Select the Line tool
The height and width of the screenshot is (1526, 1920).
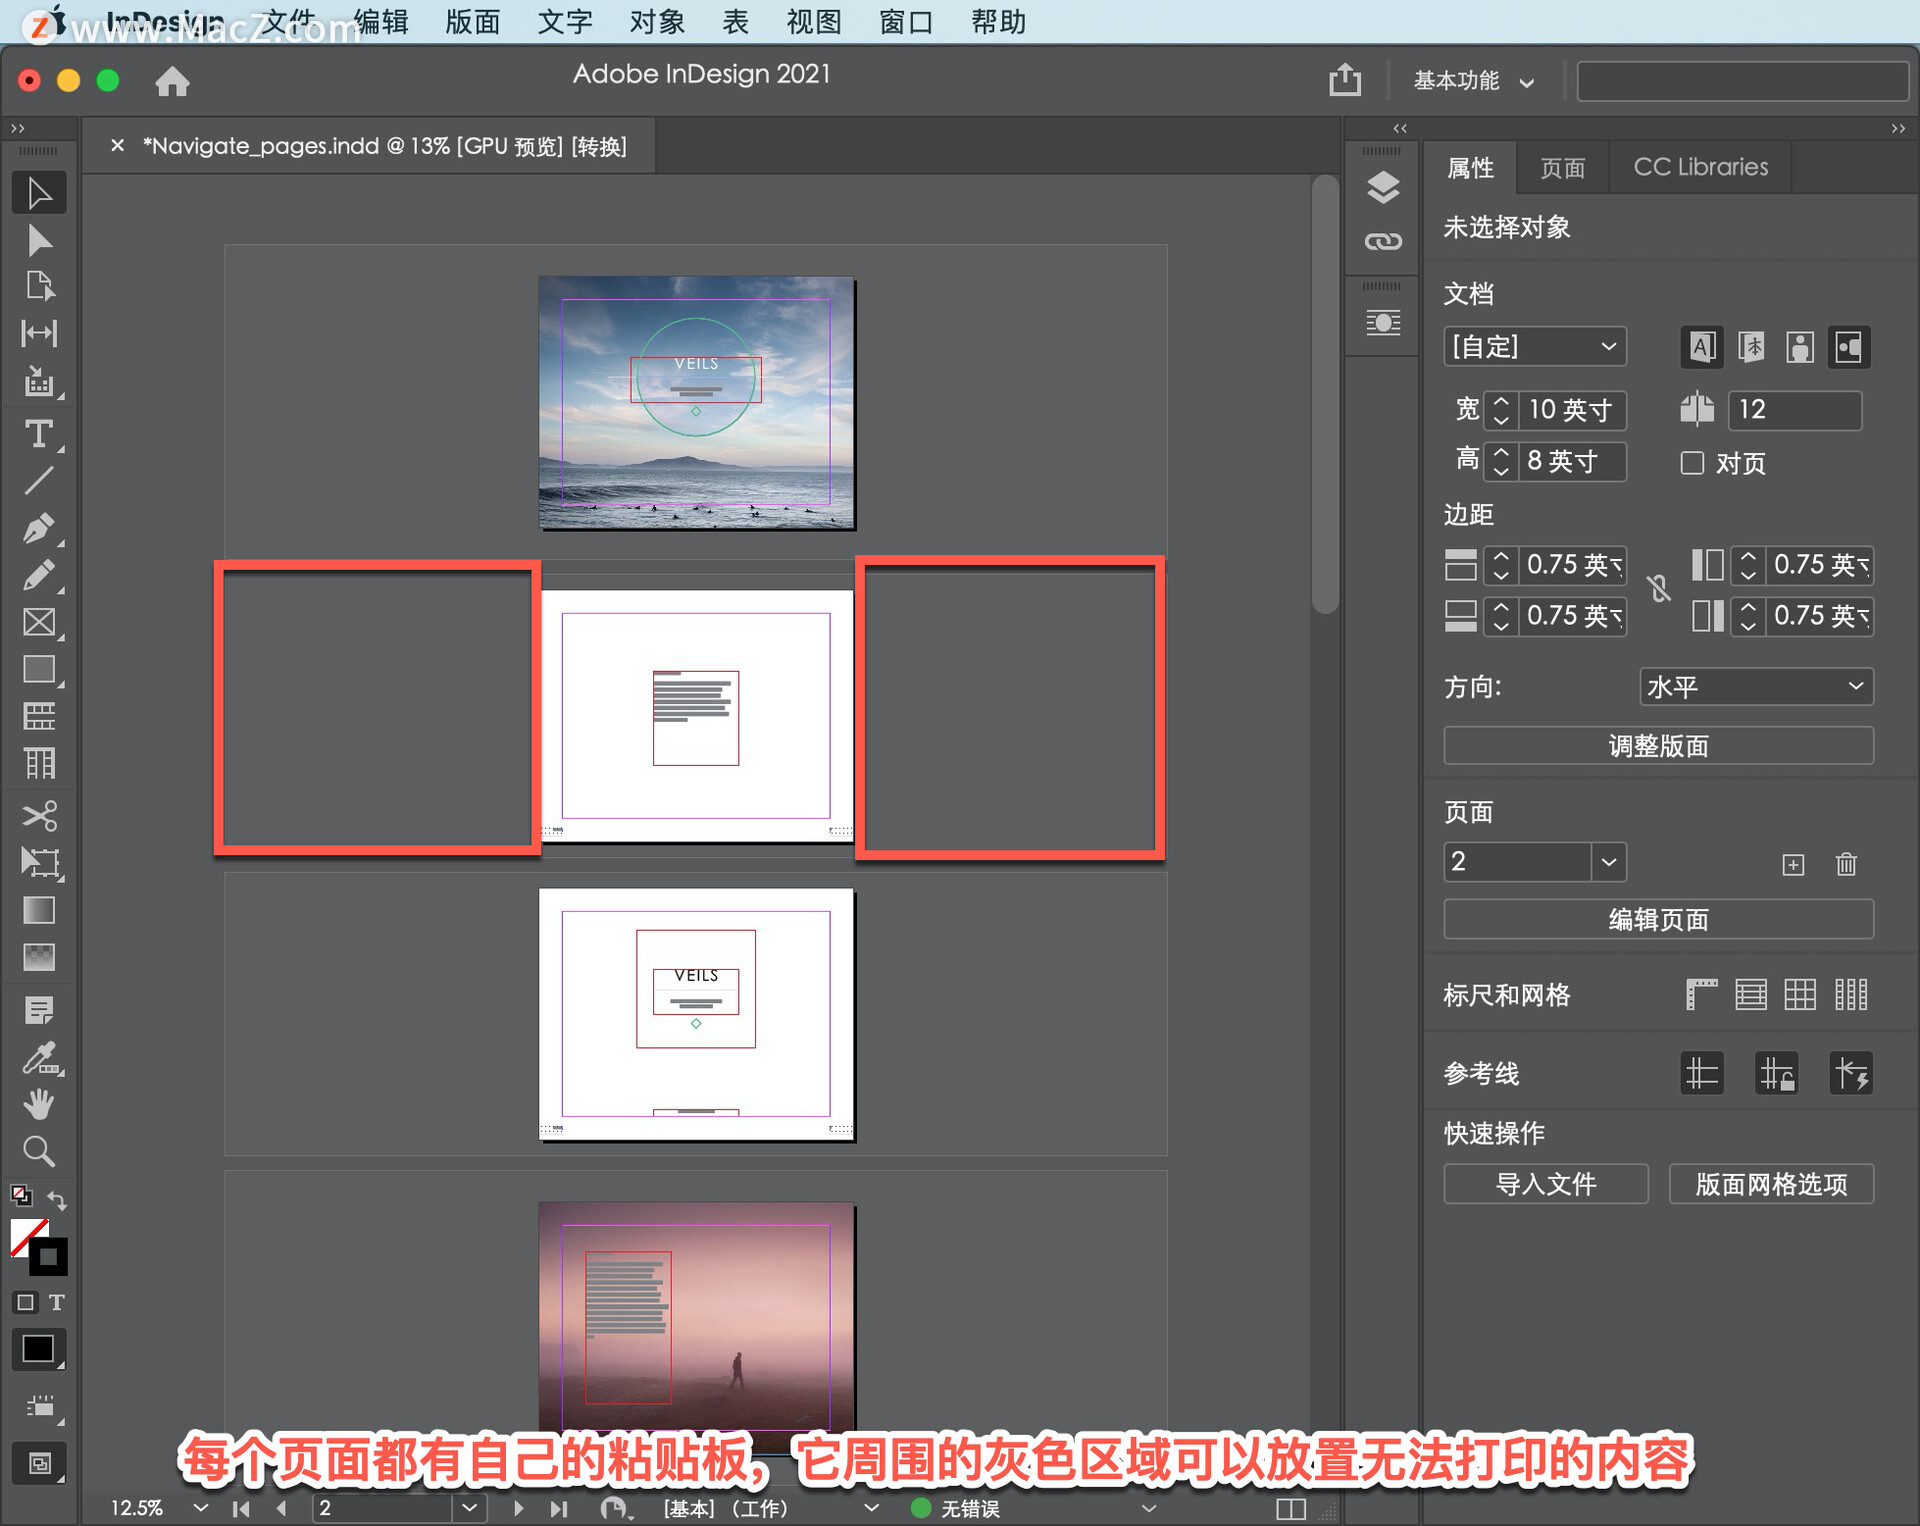[39, 481]
